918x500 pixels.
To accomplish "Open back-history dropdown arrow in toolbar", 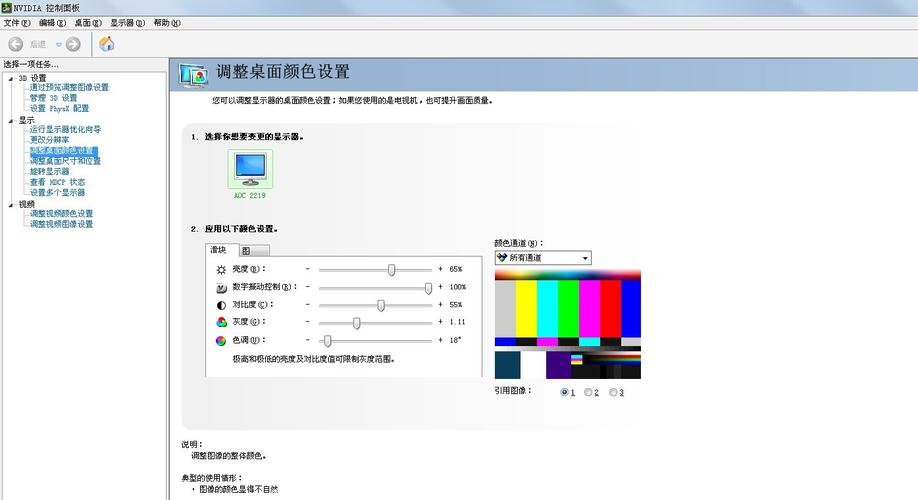I will click(x=59, y=44).
